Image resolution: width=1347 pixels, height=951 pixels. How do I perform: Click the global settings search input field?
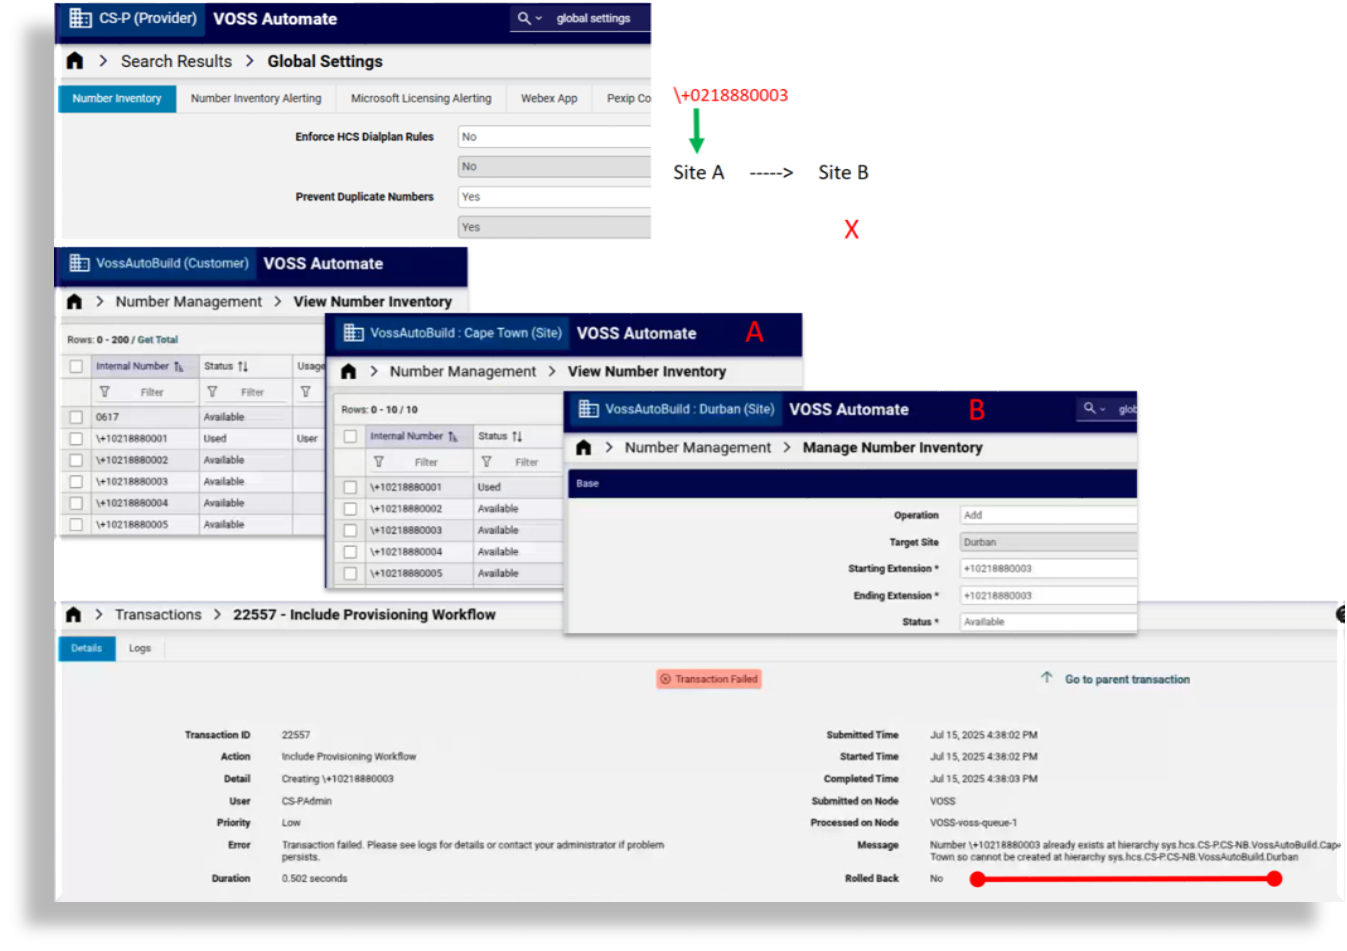coord(593,18)
